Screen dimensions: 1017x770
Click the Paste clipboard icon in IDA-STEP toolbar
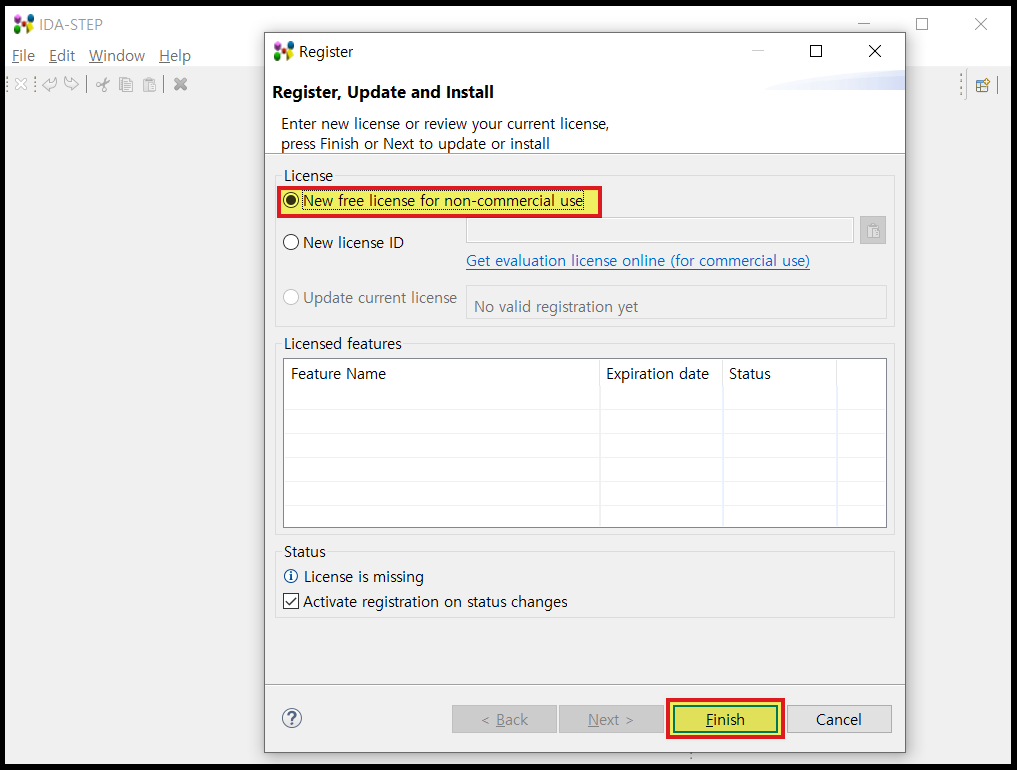[x=149, y=84]
